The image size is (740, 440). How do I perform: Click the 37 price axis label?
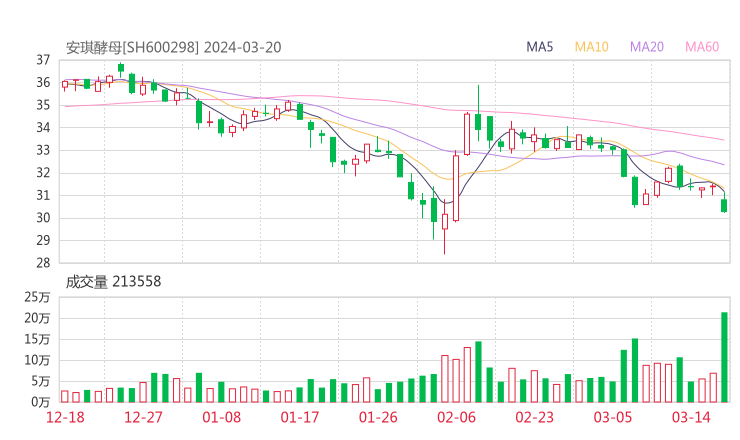coord(43,60)
